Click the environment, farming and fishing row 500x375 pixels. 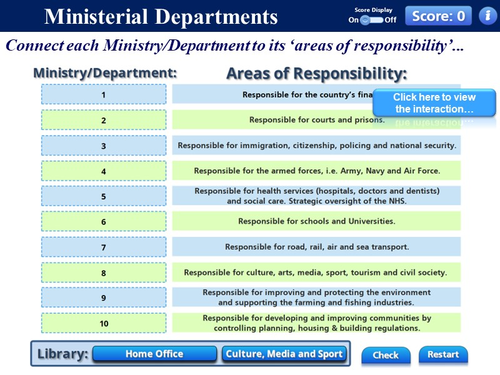316,297
